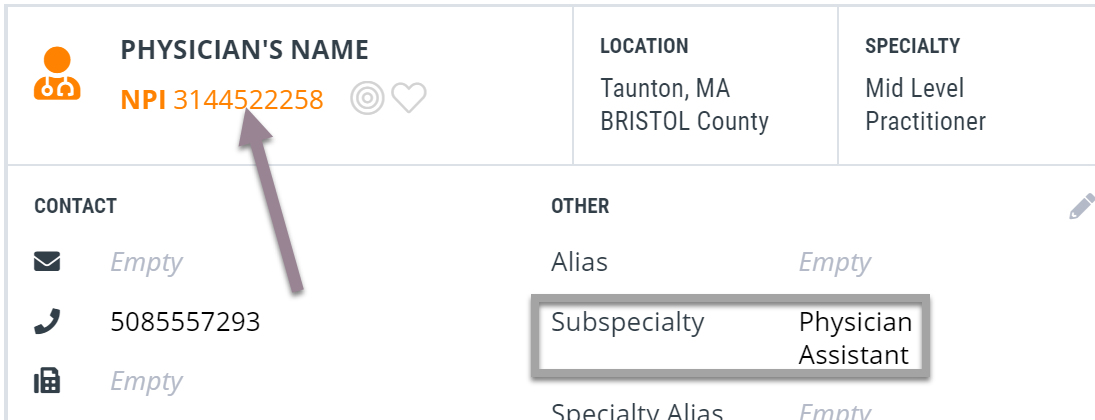Image resolution: width=1095 pixels, height=420 pixels.
Task: Click the empty Specialty Alias value
Action: coord(835,412)
